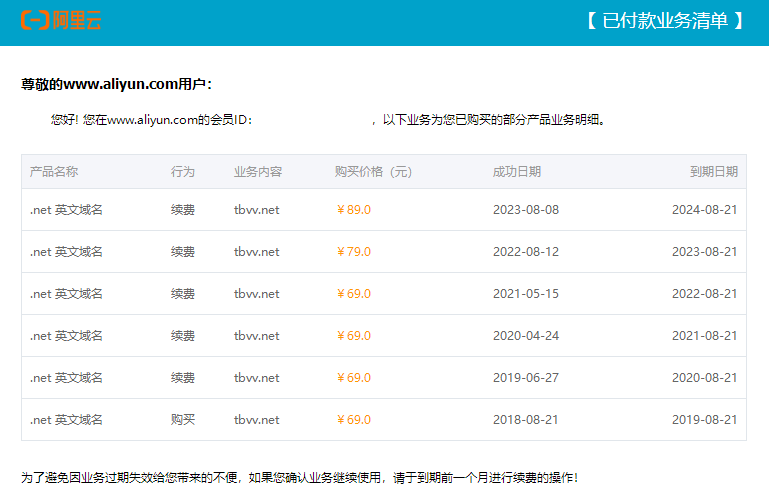The width and height of the screenshot is (769, 498).
Task: Click the 2019-06-27 success date
Action: point(526,378)
